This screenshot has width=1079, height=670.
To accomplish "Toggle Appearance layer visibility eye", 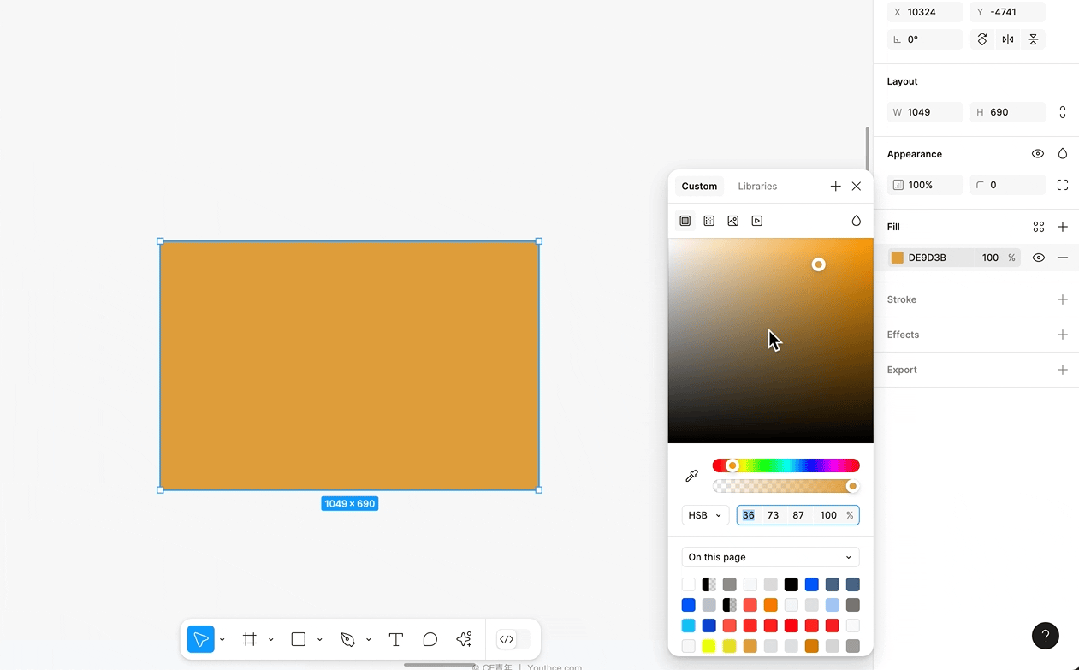I will (1038, 154).
